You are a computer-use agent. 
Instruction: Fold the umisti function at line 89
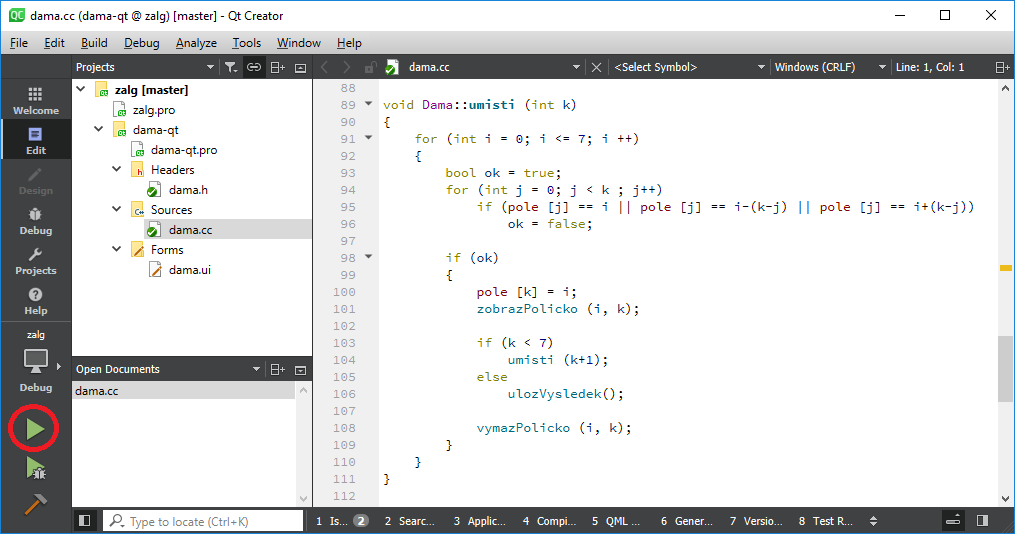(369, 104)
